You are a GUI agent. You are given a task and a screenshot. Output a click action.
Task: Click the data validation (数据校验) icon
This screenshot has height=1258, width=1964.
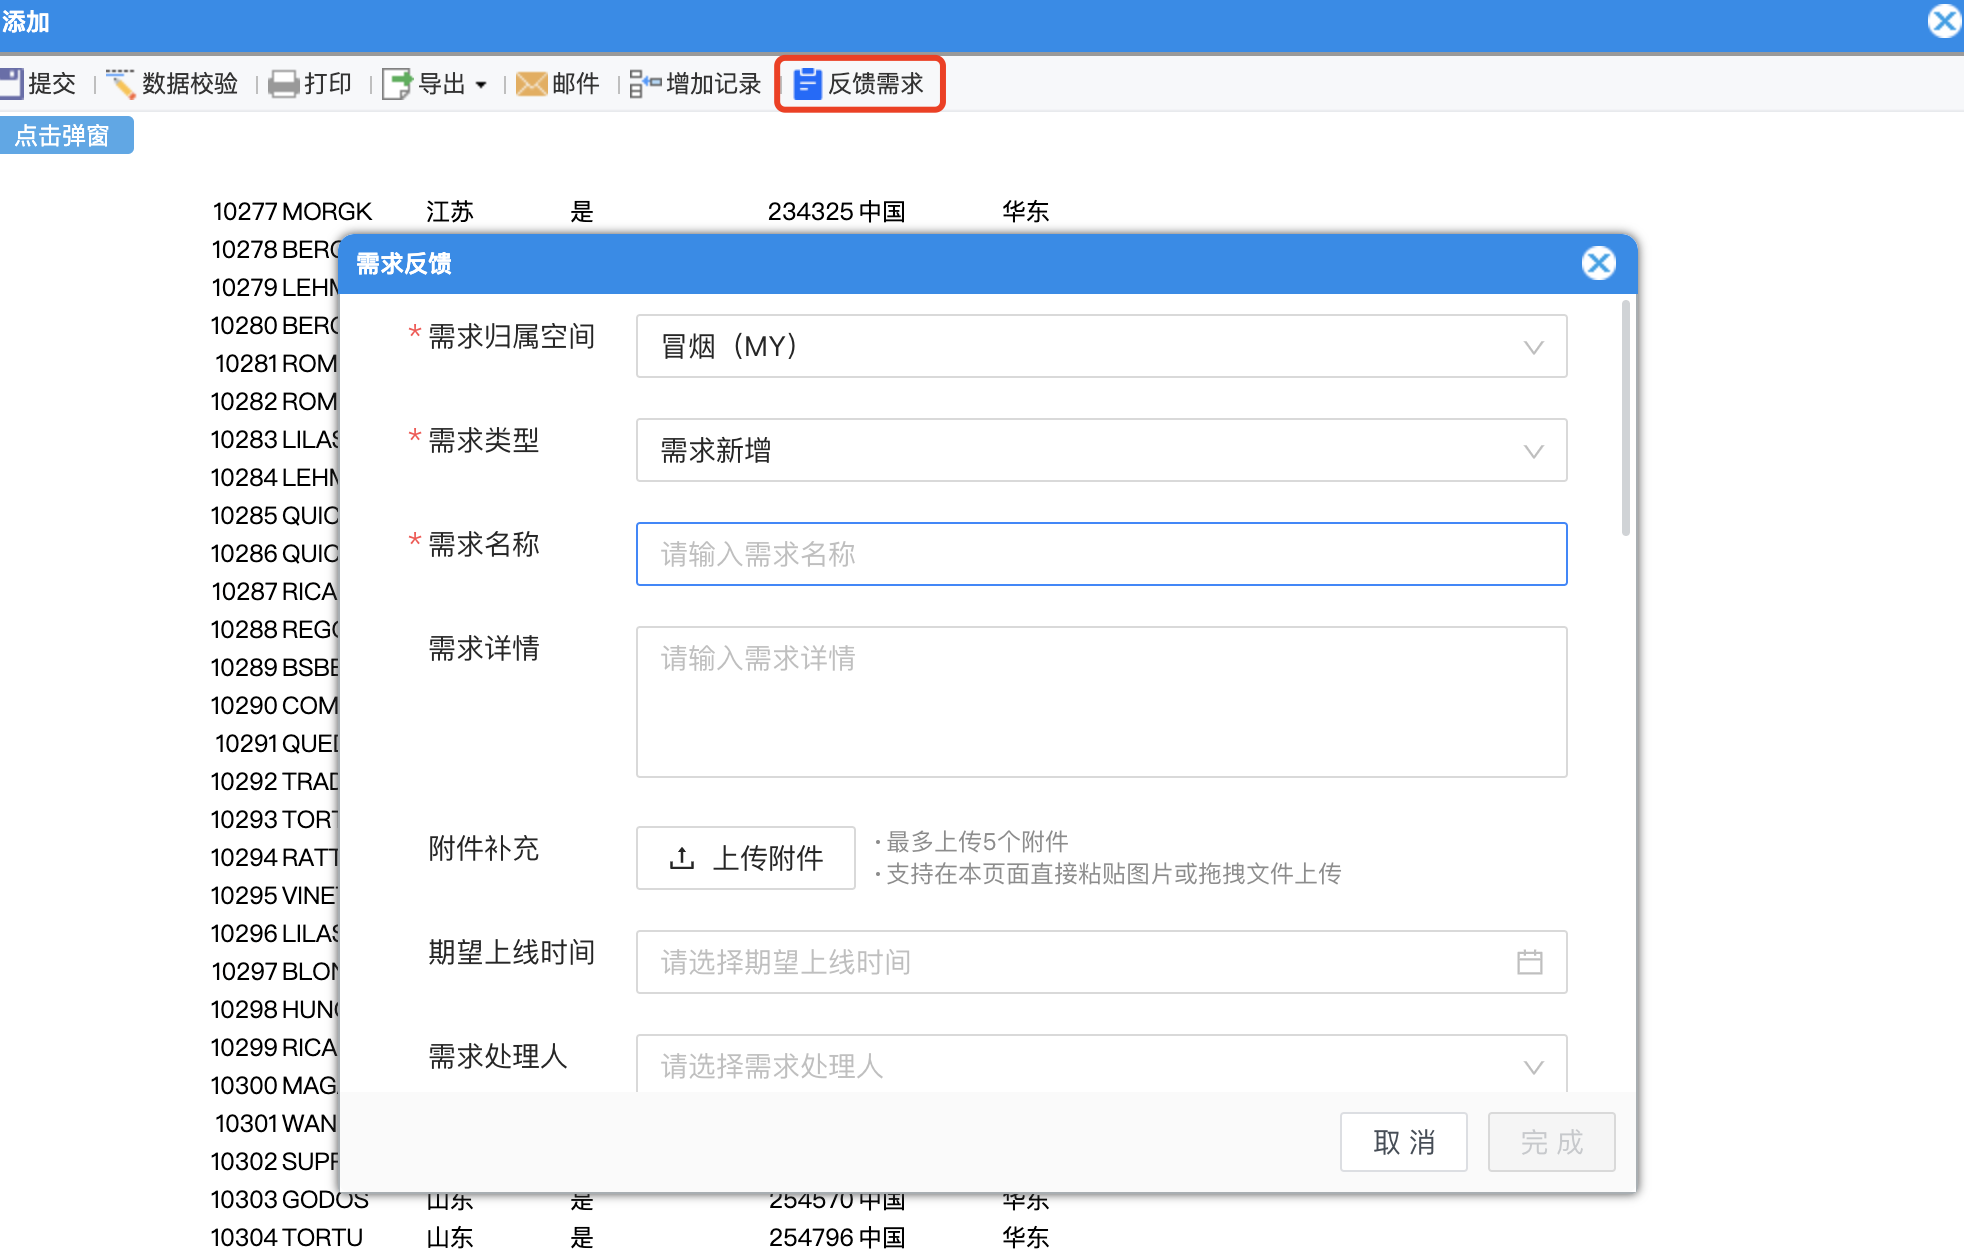pyautogui.click(x=121, y=83)
